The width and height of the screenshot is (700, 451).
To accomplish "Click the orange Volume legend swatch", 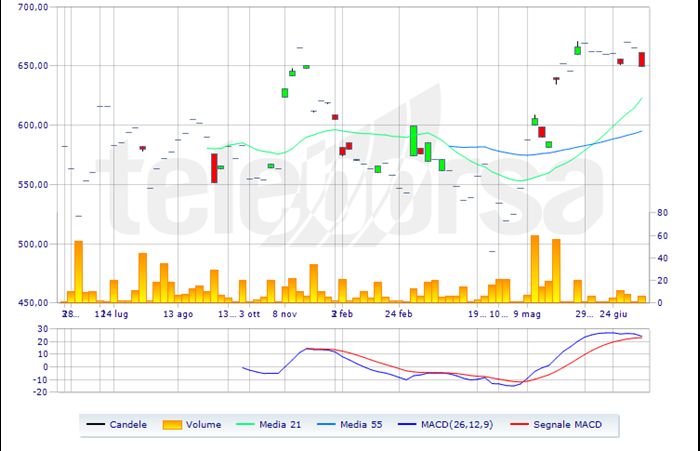I will tap(172, 425).
